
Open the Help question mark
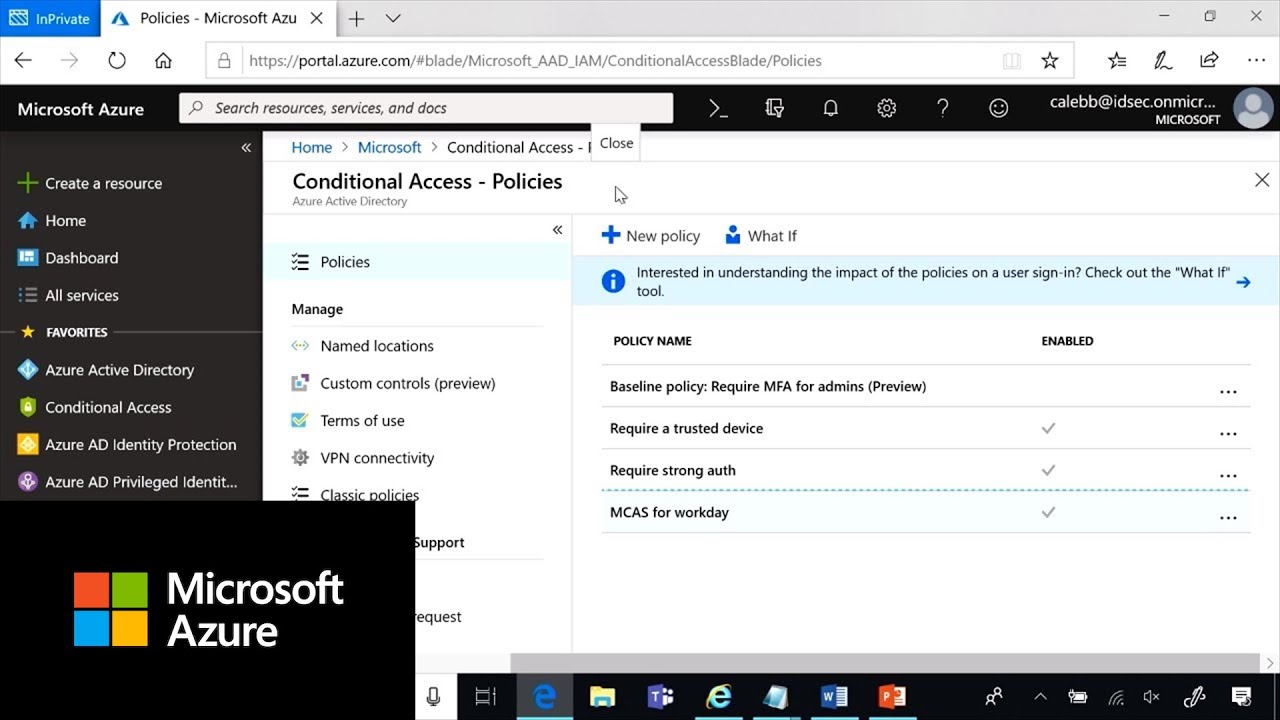942,108
